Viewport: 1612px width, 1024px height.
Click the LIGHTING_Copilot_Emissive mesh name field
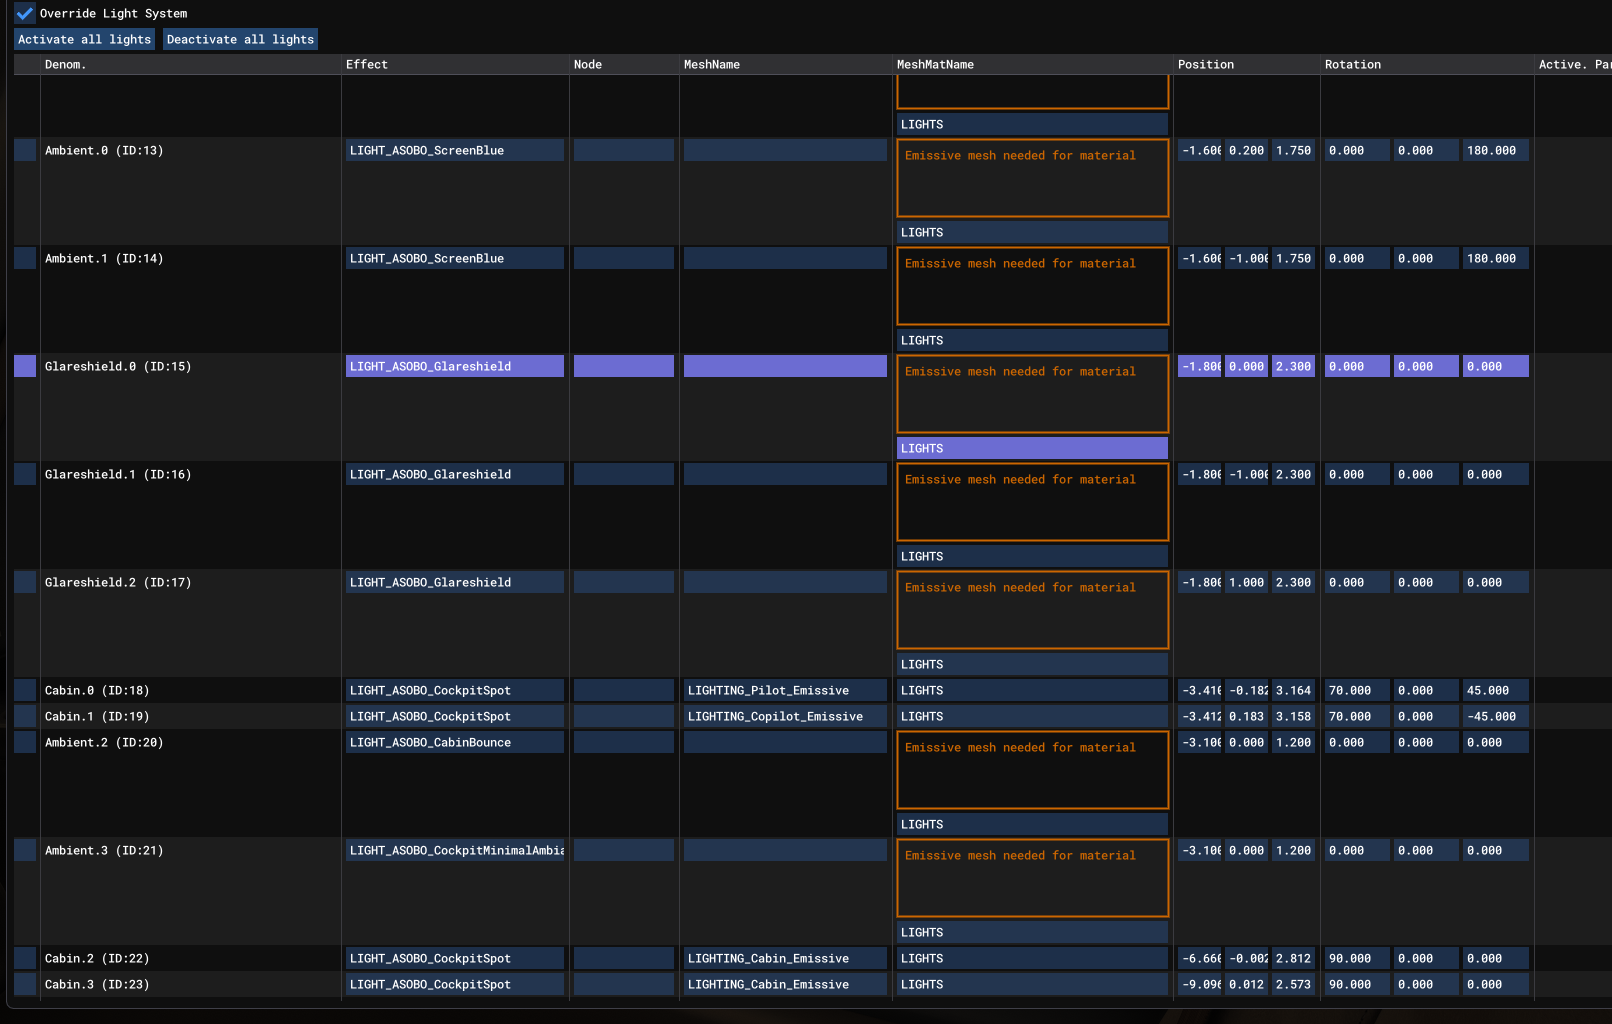tap(784, 717)
